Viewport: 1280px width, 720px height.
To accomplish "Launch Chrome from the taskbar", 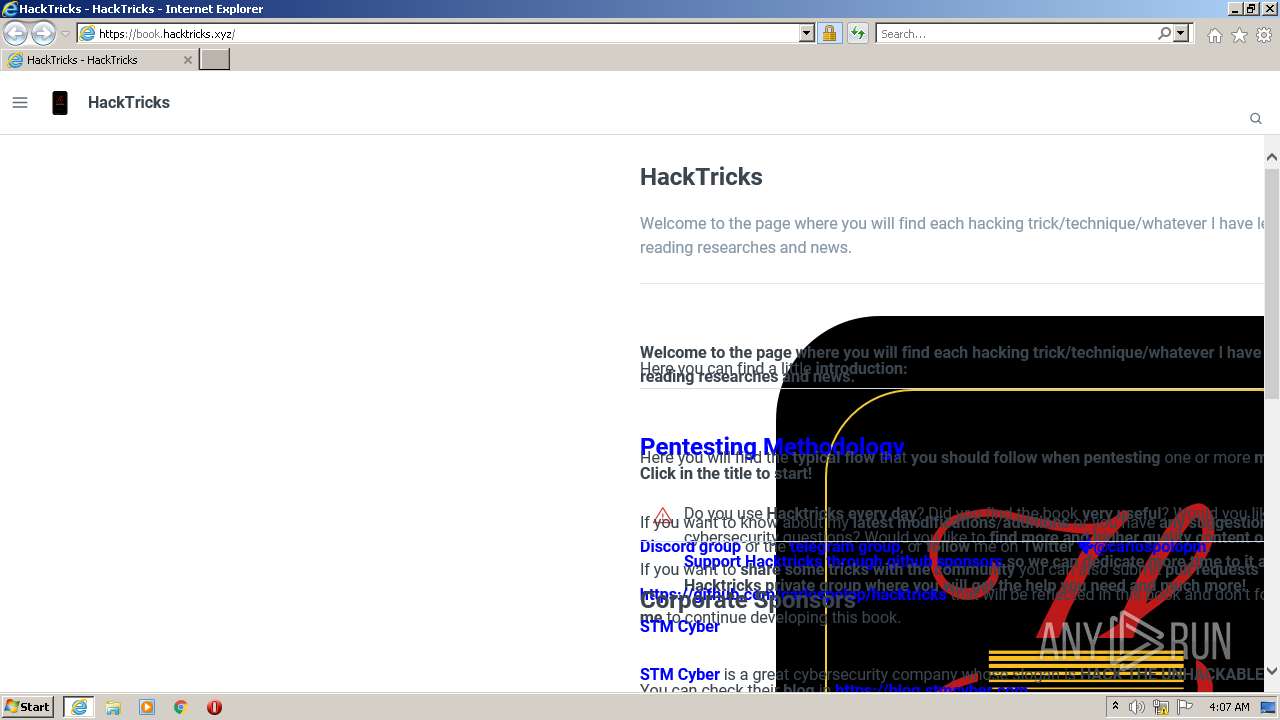I will coord(181,707).
